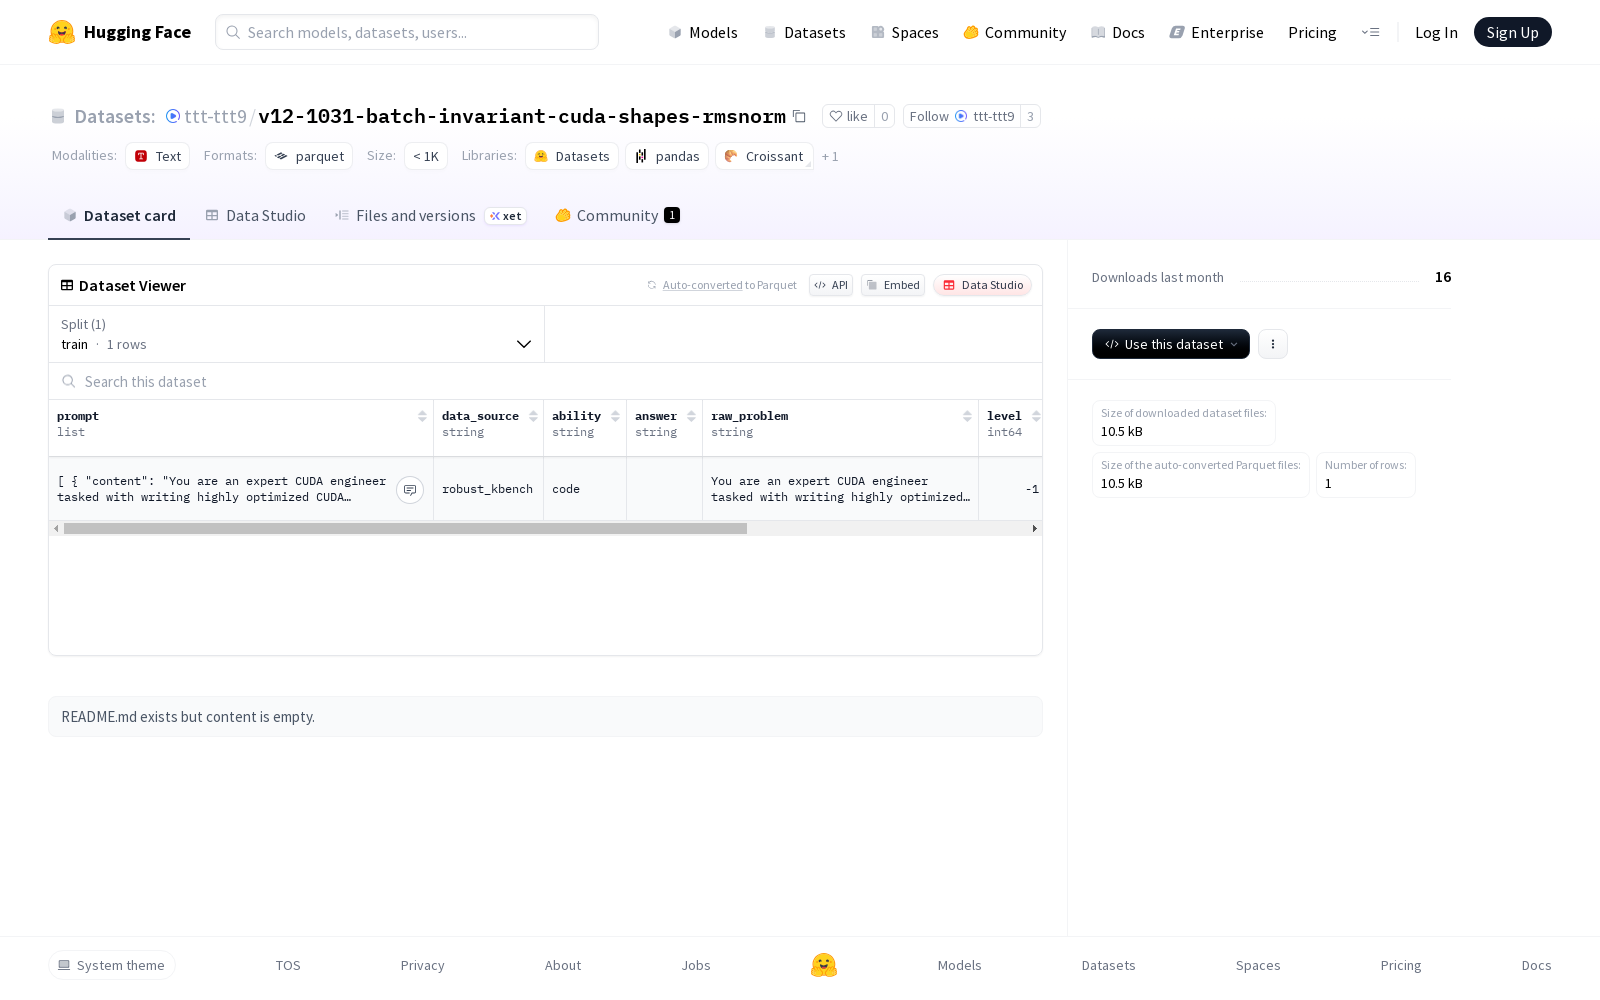The width and height of the screenshot is (1600, 1000).
Task: Open Auto-converted to Parquet link
Action: pyautogui.click(x=729, y=285)
